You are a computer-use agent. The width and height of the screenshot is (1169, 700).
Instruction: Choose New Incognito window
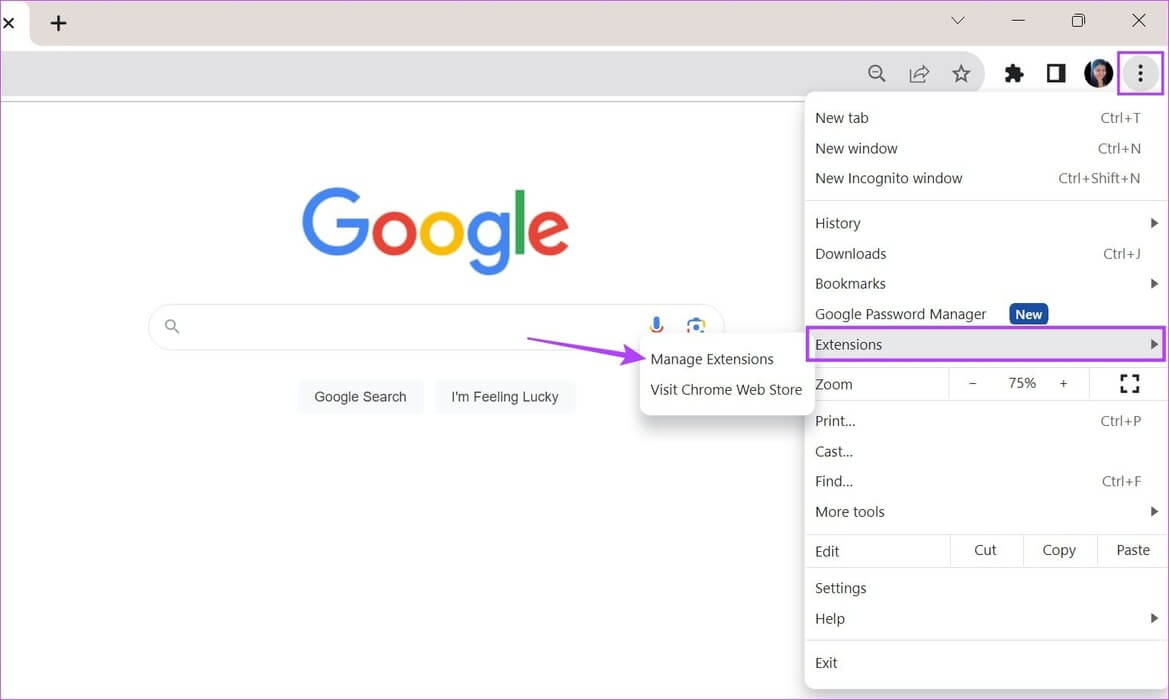pos(986,178)
